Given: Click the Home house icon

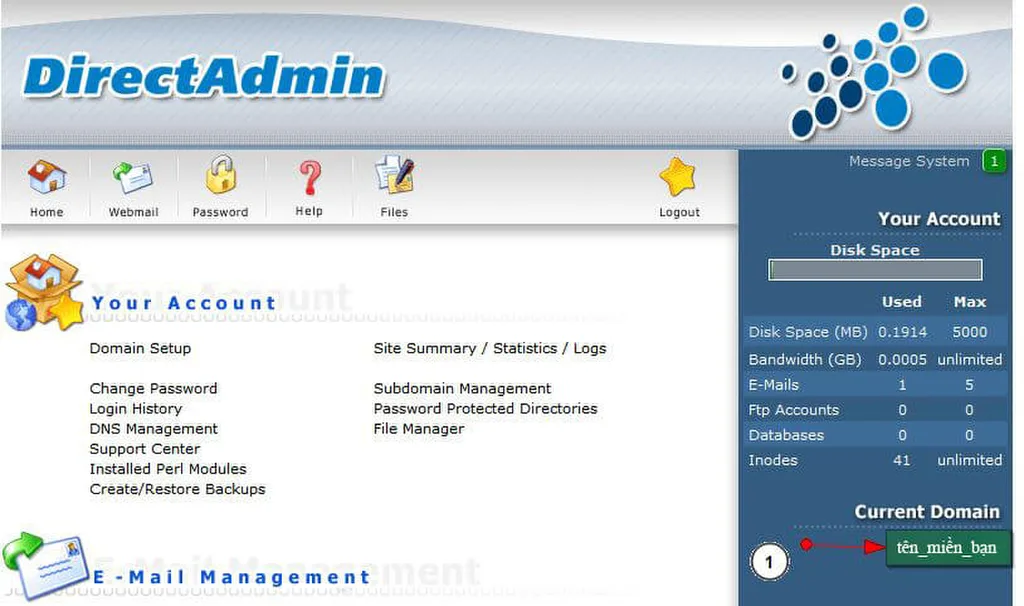Looking at the screenshot, I should coord(46,176).
